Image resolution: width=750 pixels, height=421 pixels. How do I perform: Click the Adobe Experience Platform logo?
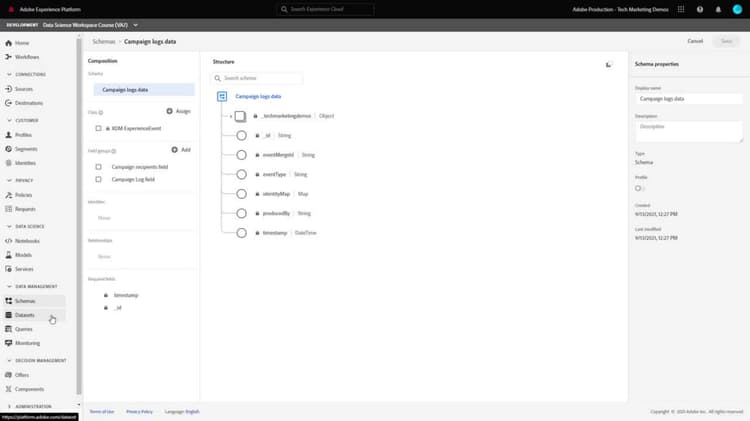point(11,9)
